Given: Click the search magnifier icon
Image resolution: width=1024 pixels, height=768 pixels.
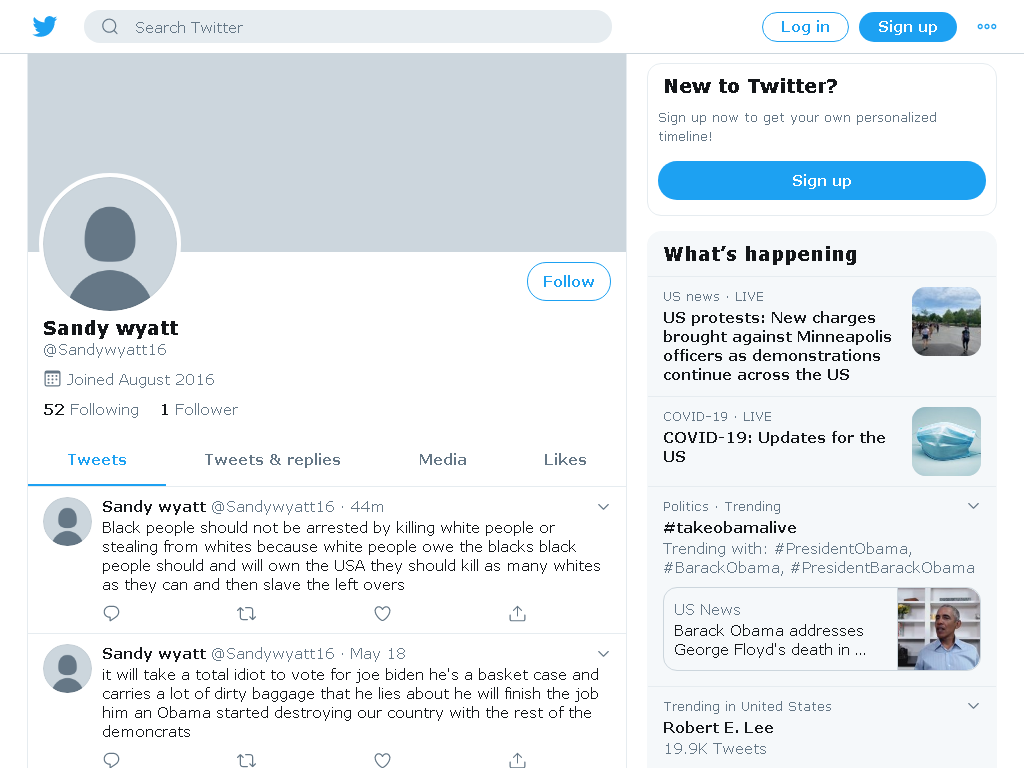Looking at the screenshot, I should [x=110, y=27].
